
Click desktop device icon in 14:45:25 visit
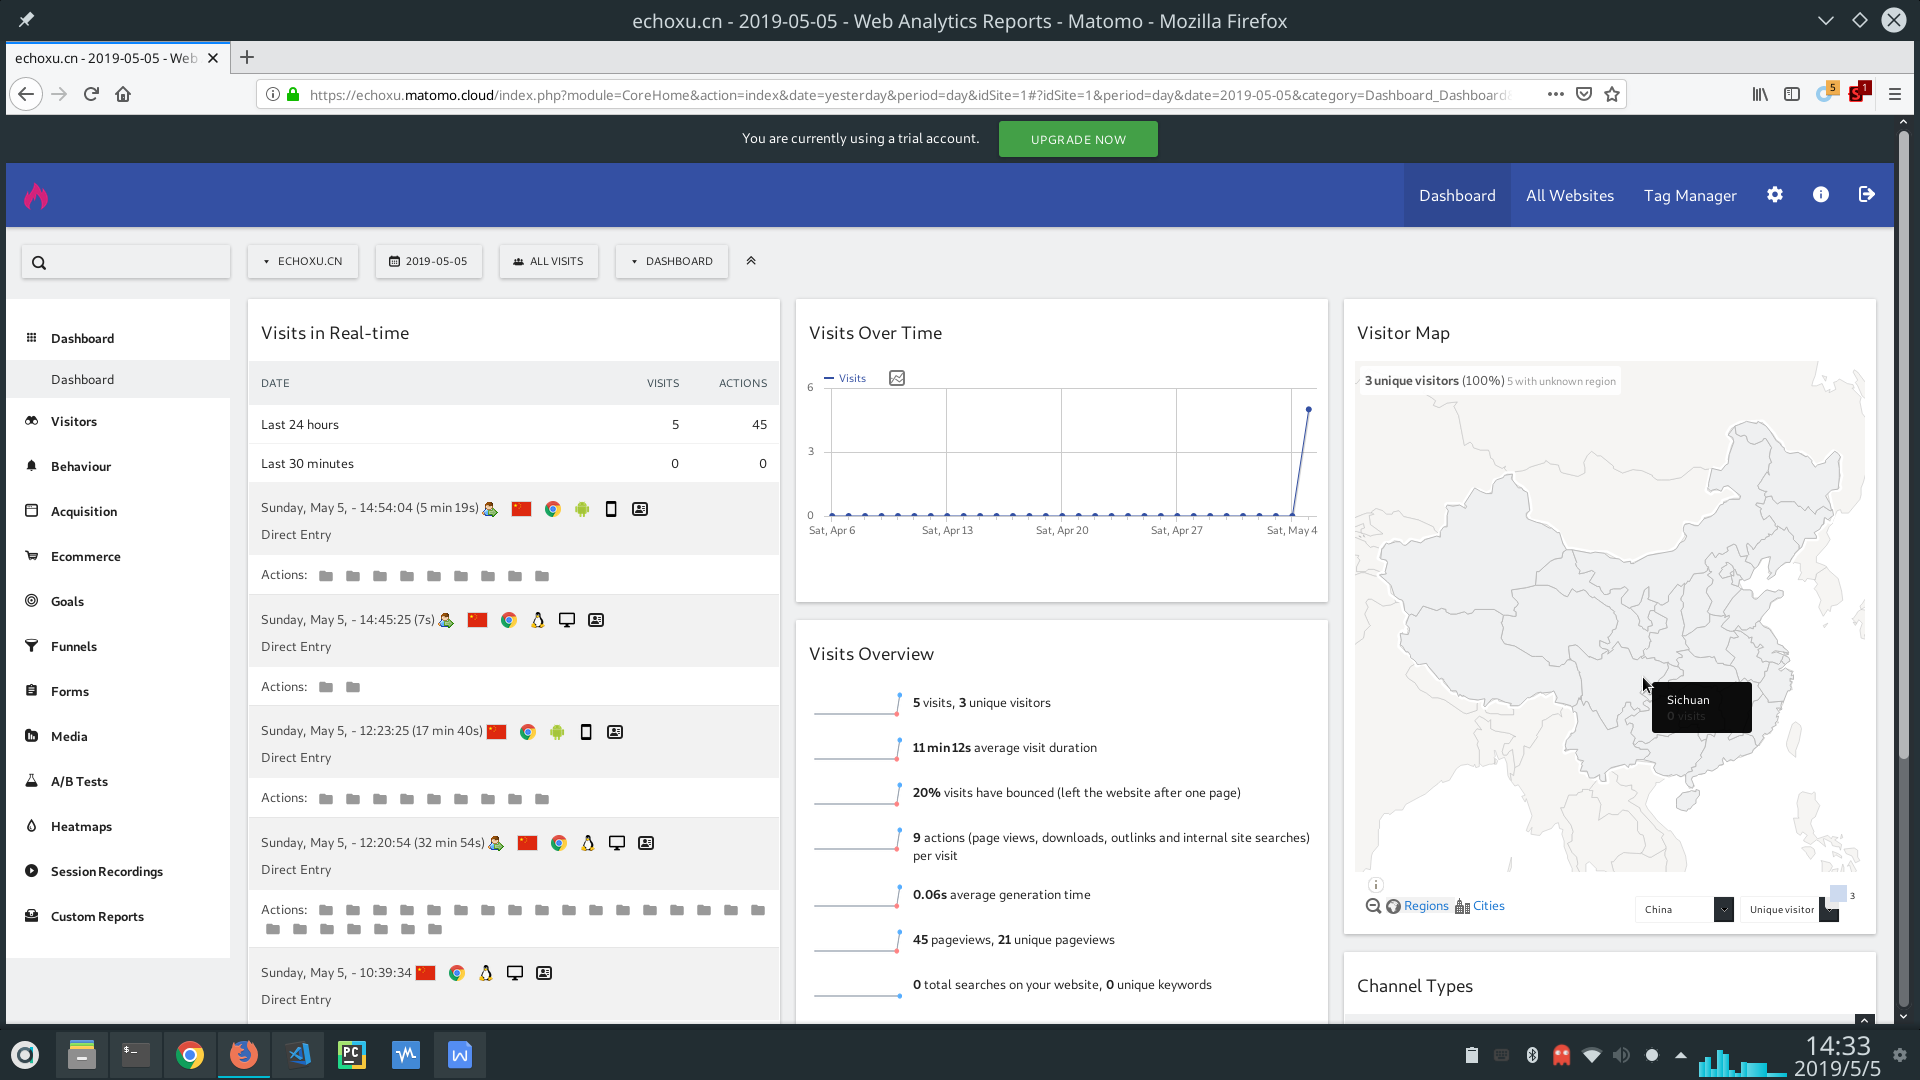tap(567, 620)
